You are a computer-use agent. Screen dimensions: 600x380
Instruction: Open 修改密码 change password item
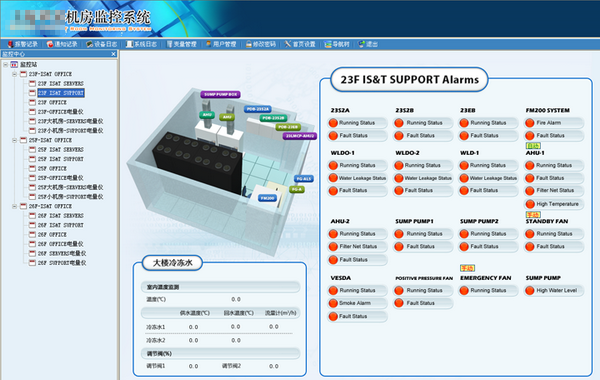click(x=261, y=44)
